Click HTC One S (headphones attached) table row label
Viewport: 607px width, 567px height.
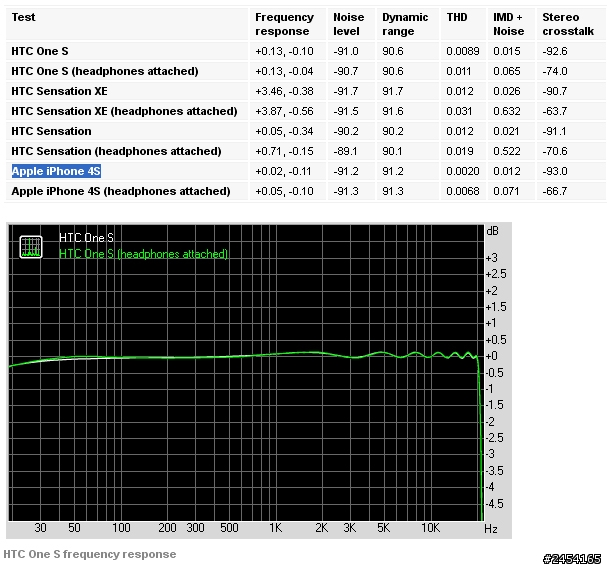[x=105, y=71]
